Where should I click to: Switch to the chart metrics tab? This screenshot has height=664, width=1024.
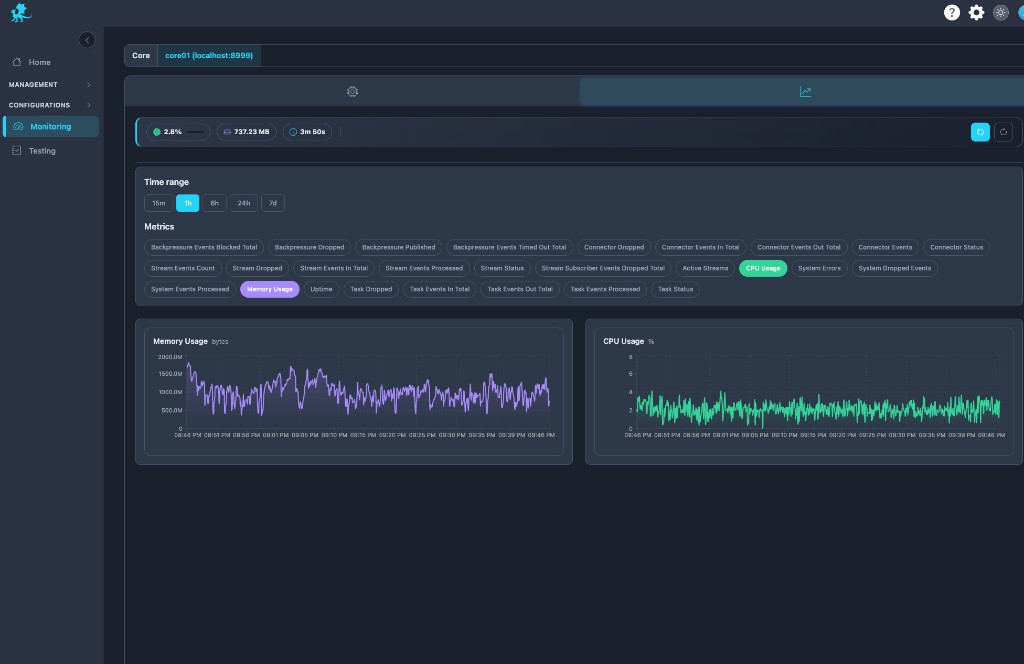click(x=805, y=91)
